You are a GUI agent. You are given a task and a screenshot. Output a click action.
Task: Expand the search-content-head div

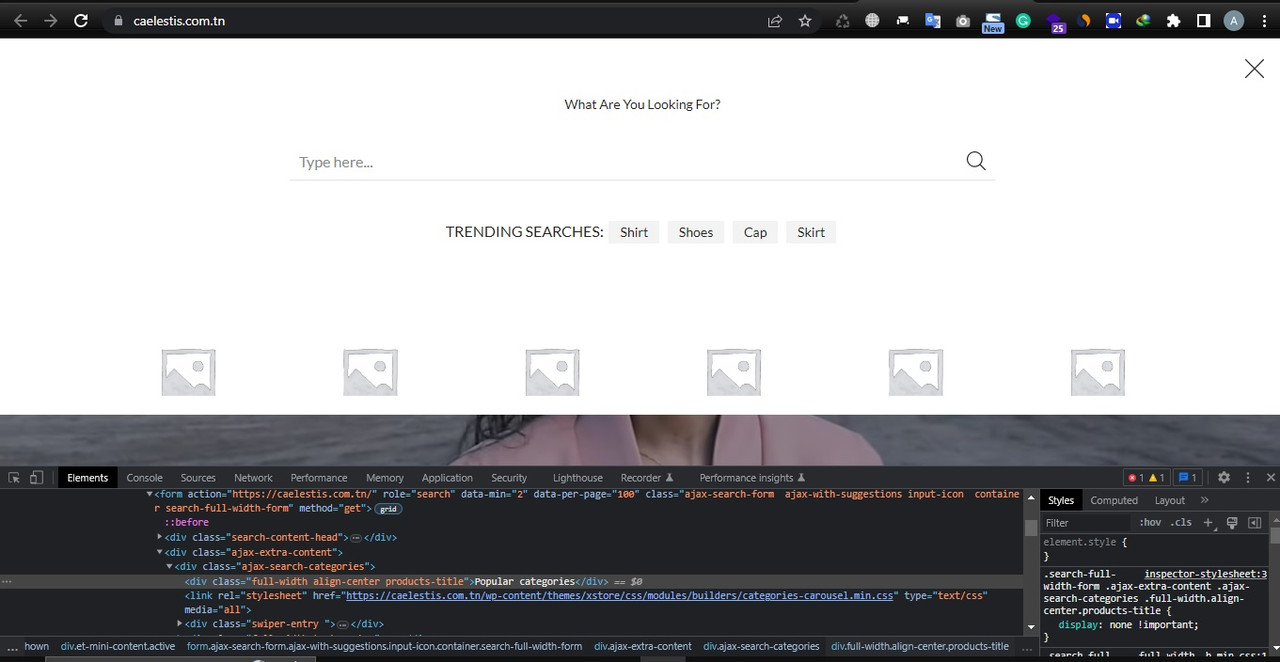click(x=160, y=537)
